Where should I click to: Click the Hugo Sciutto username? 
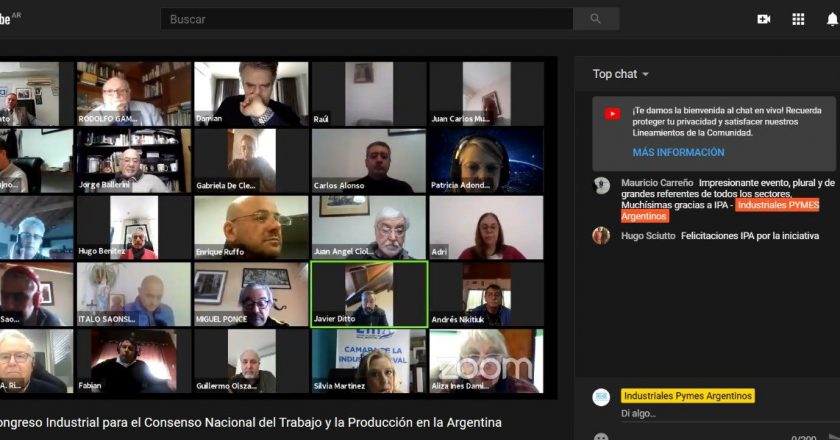click(648, 236)
